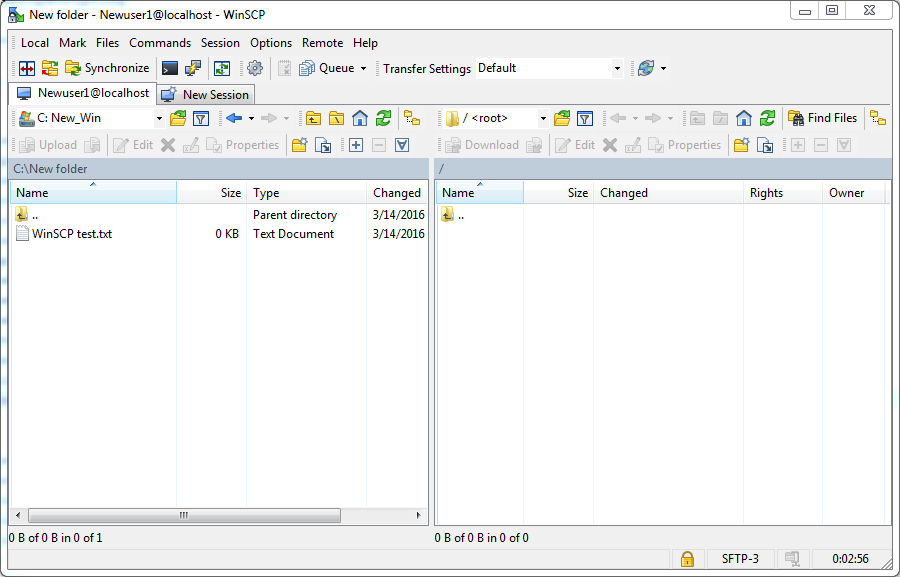900x577 pixels.
Task: Toggle the local directory tree view
Action: pos(411,118)
